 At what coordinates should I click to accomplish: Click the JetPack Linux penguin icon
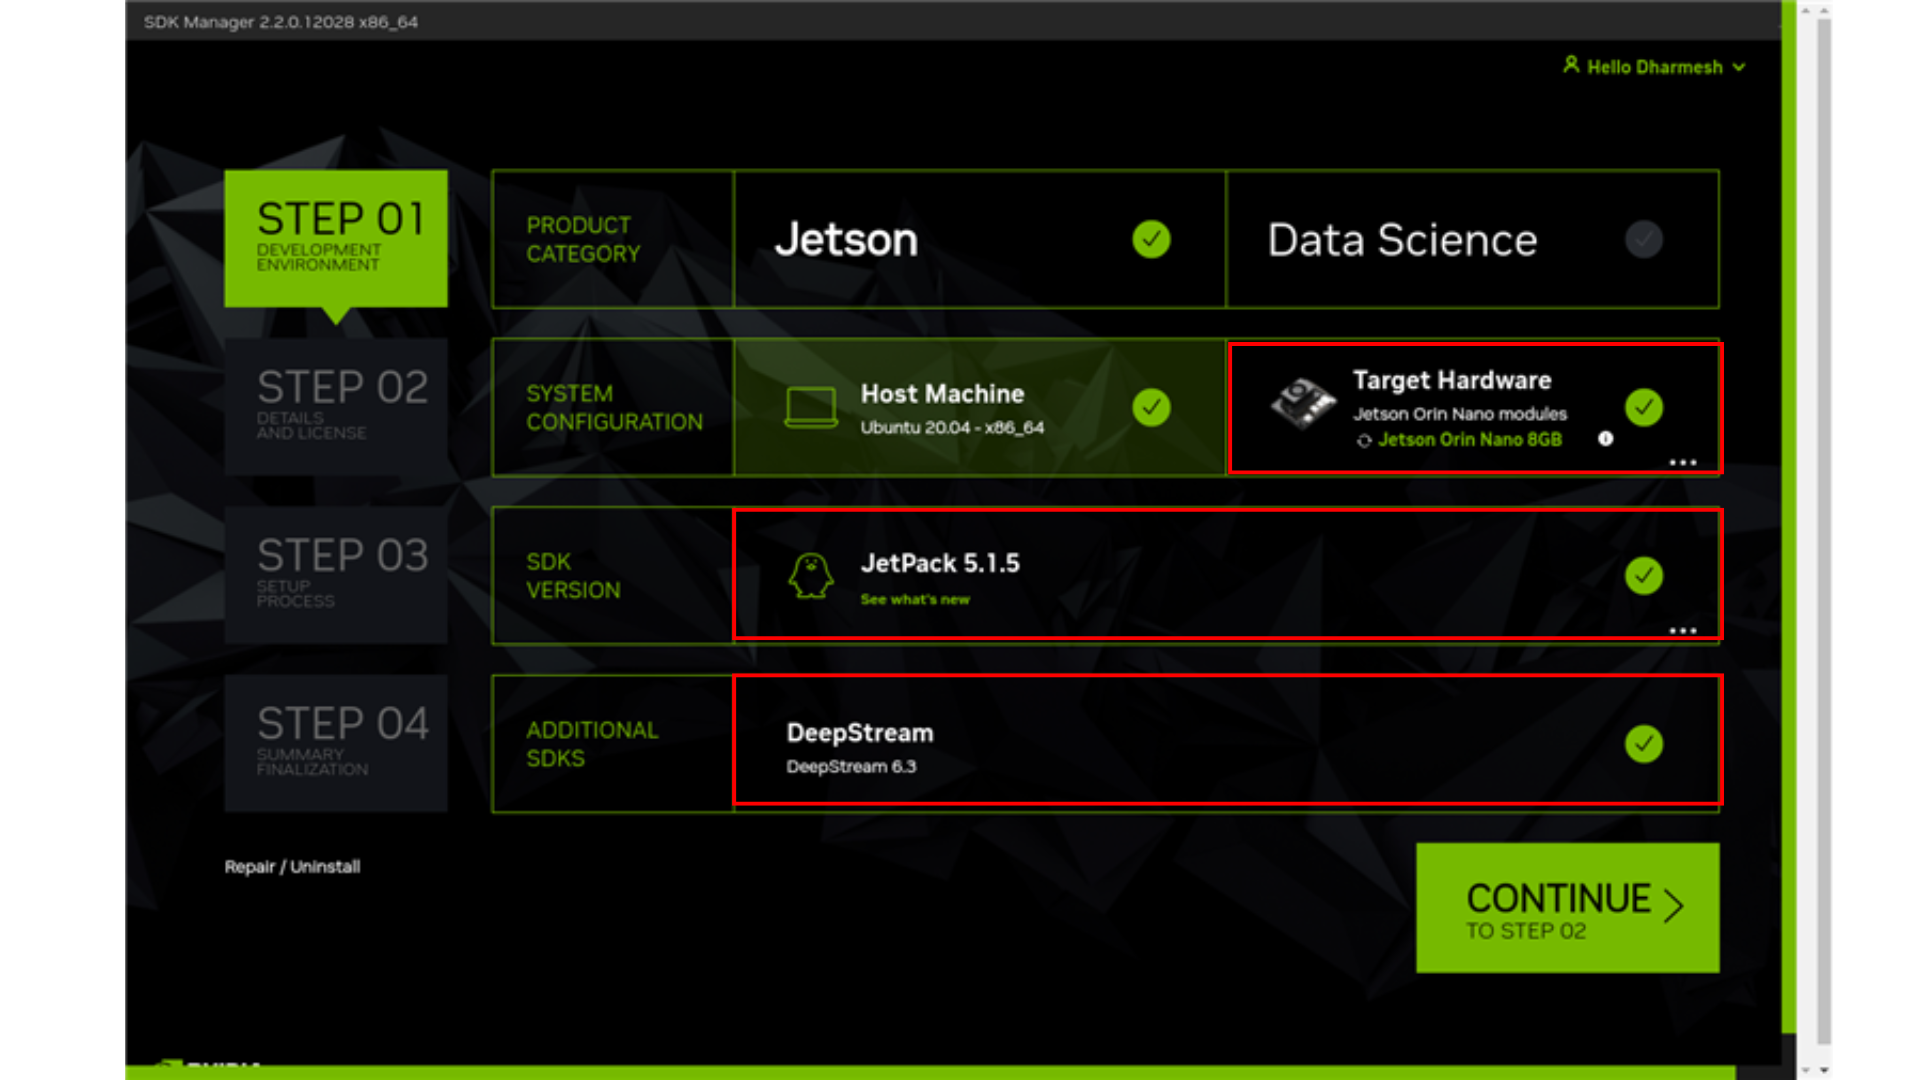[811, 576]
